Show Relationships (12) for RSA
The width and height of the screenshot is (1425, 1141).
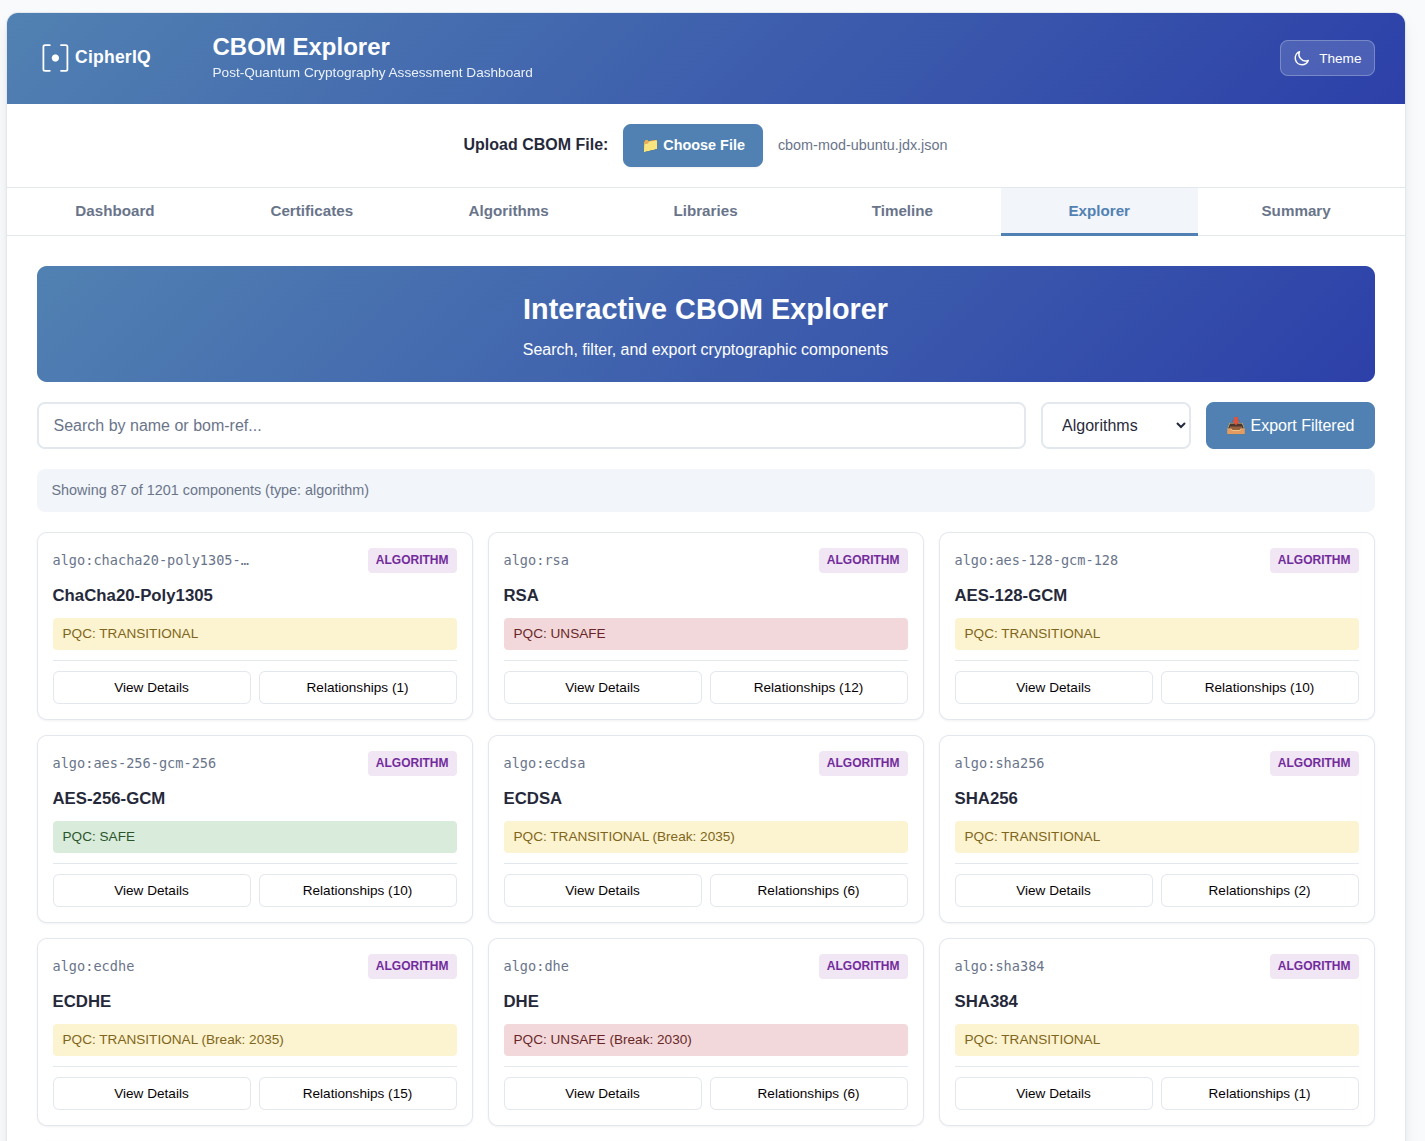point(808,688)
